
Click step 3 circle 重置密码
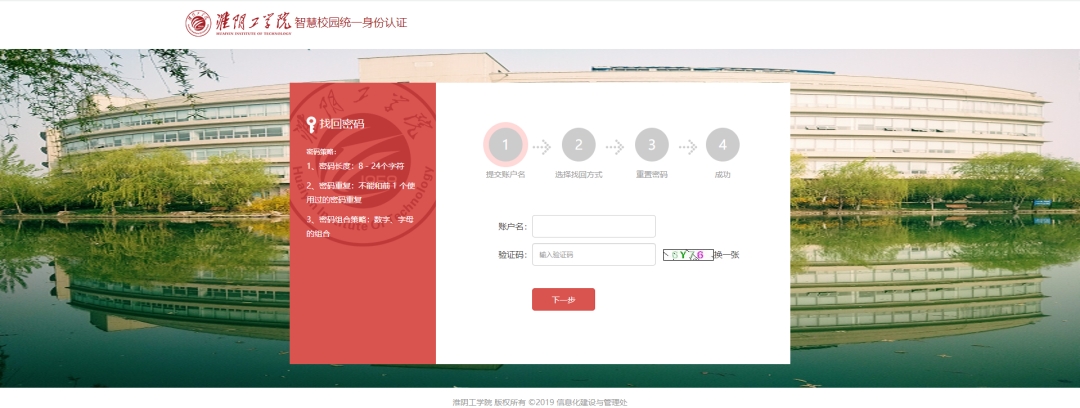[652, 145]
